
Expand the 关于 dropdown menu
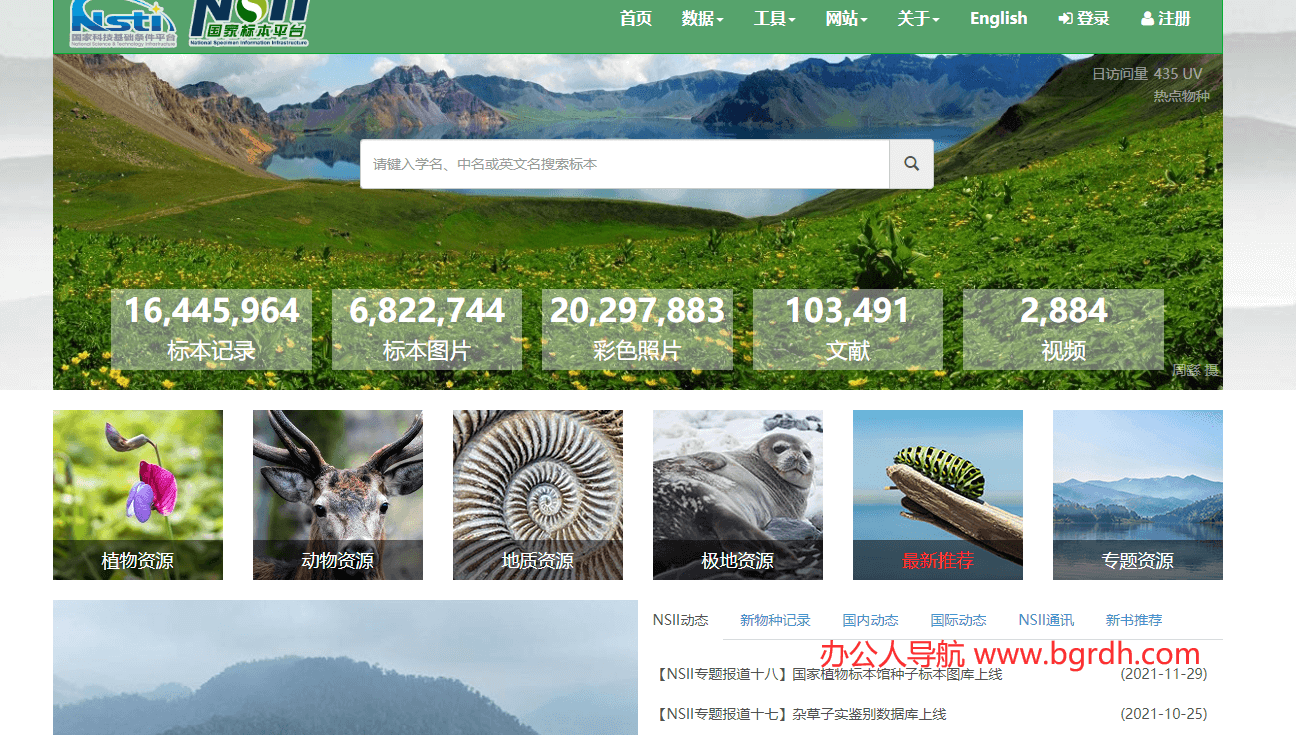pyautogui.click(x=918, y=19)
